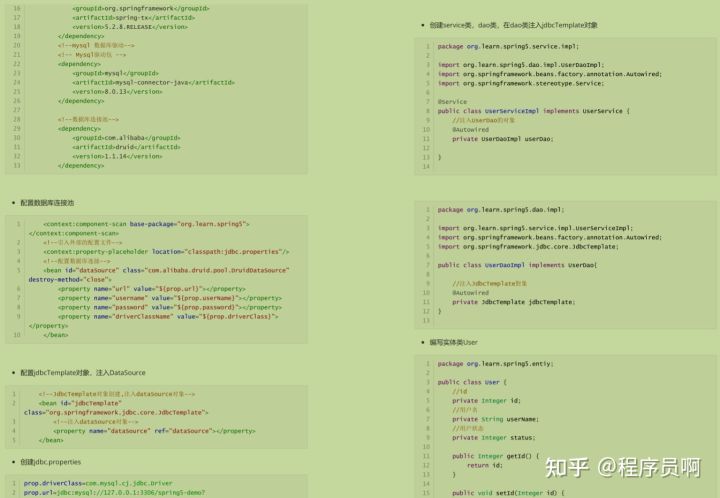
Task: Click the line "public void setId(Integer id) {"
Action: (x=508, y=493)
